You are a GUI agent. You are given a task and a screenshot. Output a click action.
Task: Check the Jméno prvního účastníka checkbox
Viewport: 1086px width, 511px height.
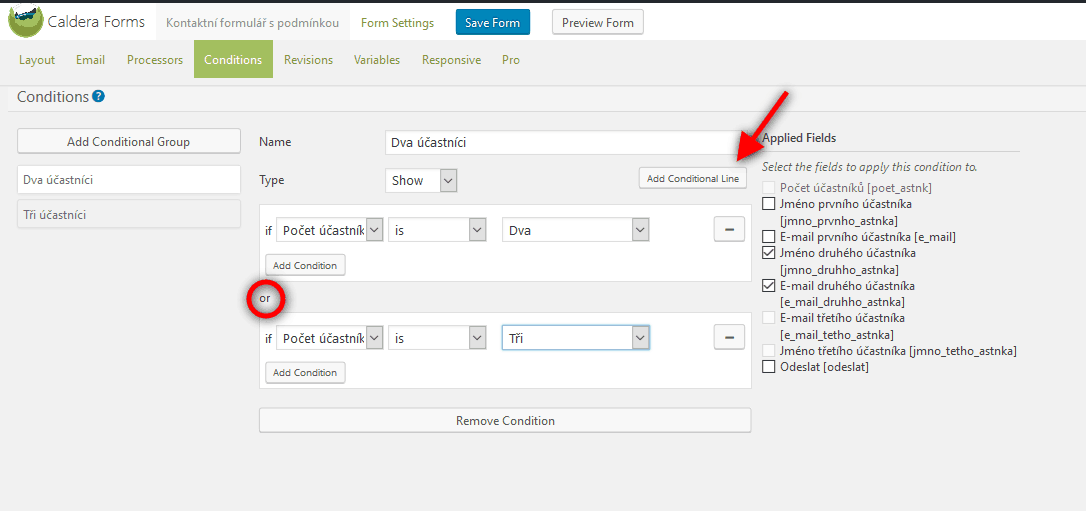pos(769,204)
